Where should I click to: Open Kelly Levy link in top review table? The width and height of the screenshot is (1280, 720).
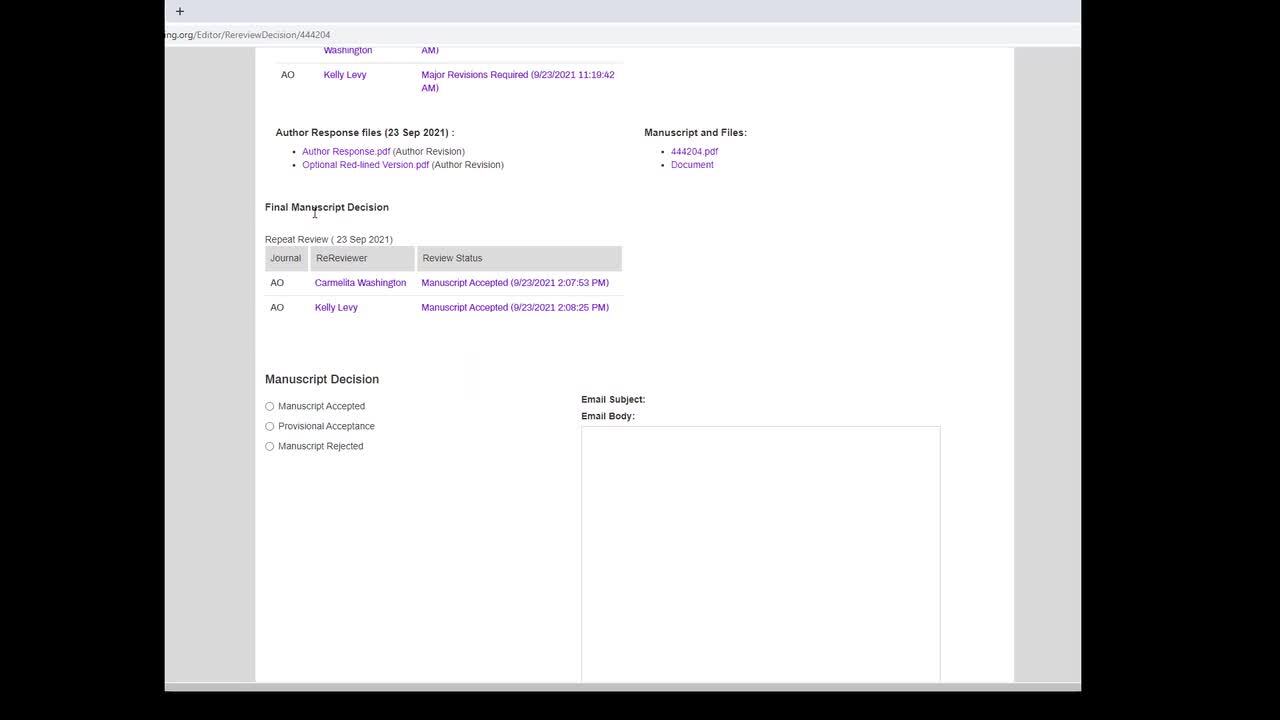click(345, 75)
